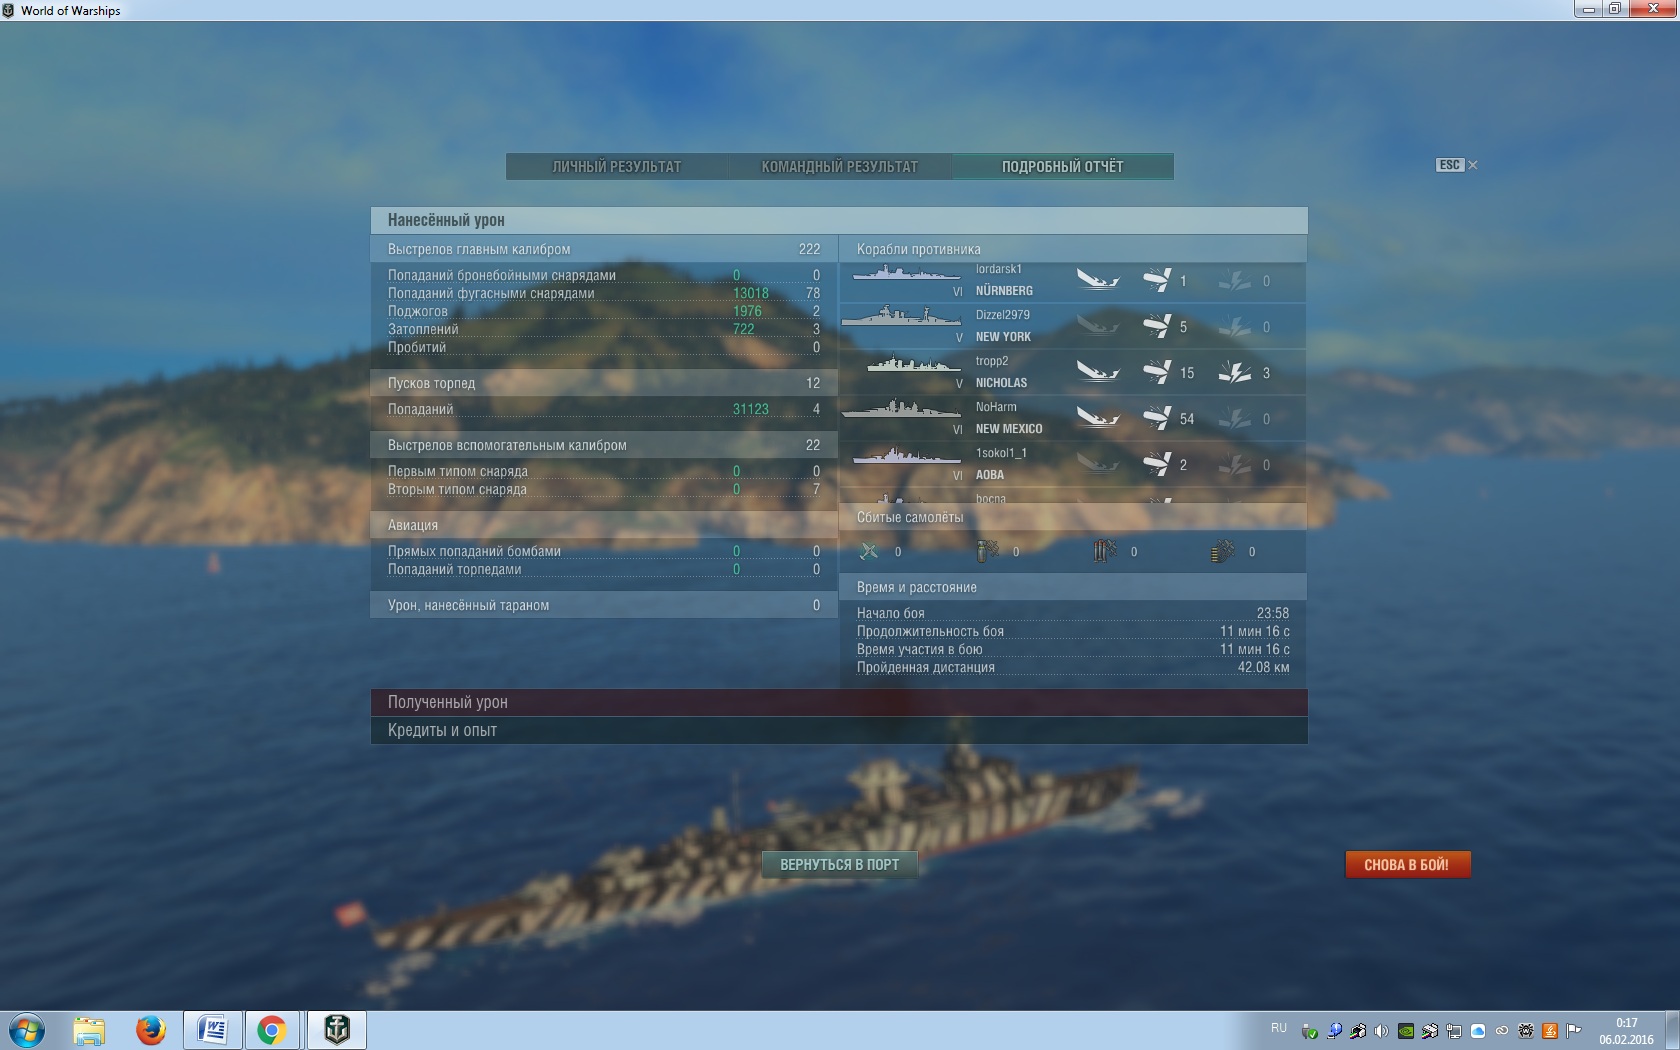This screenshot has height=1050, width=1680.
Task: Launch Firefox from the taskbar
Action: pyautogui.click(x=151, y=1030)
